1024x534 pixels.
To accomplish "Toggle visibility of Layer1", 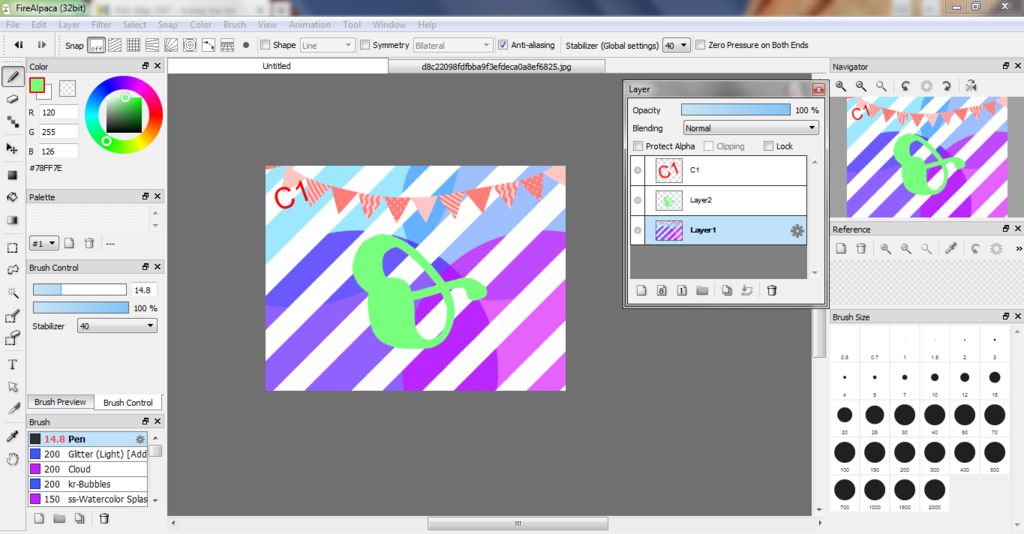I will coord(637,230).
